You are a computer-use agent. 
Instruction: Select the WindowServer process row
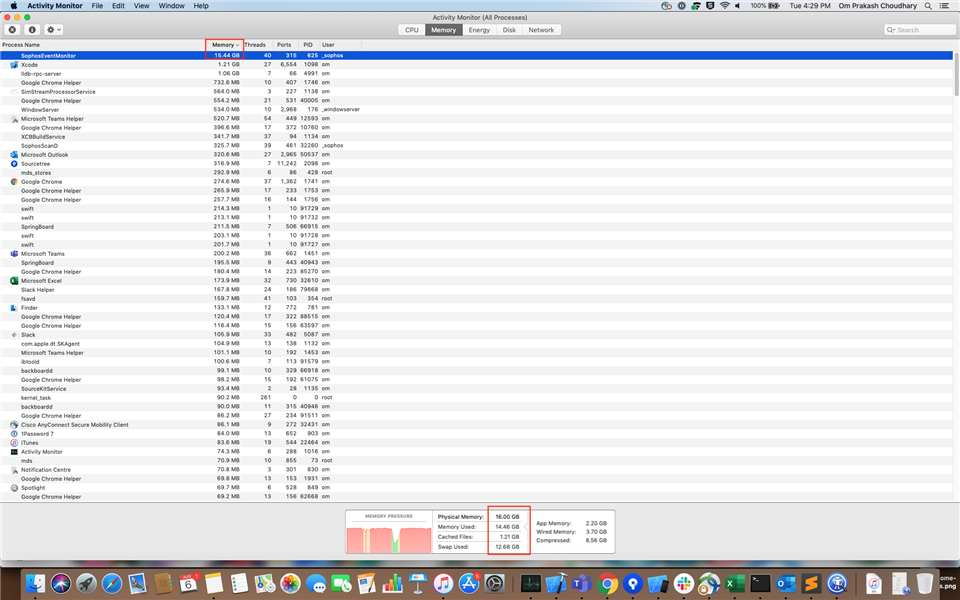pyautogui.click(x=476, y=110)
